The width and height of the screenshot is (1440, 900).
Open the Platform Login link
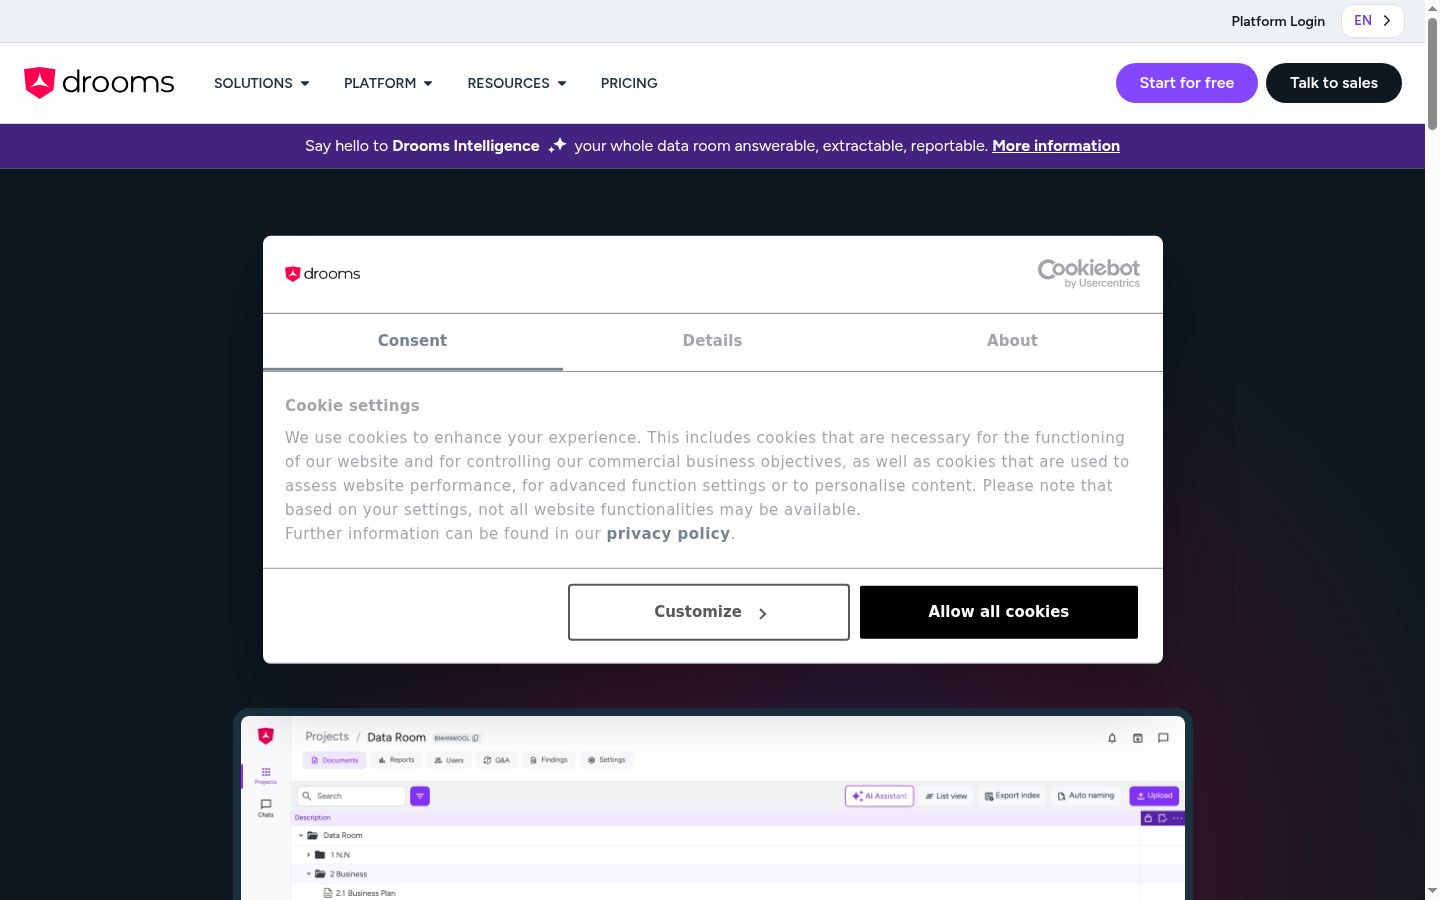click(x=1278, y=21)
